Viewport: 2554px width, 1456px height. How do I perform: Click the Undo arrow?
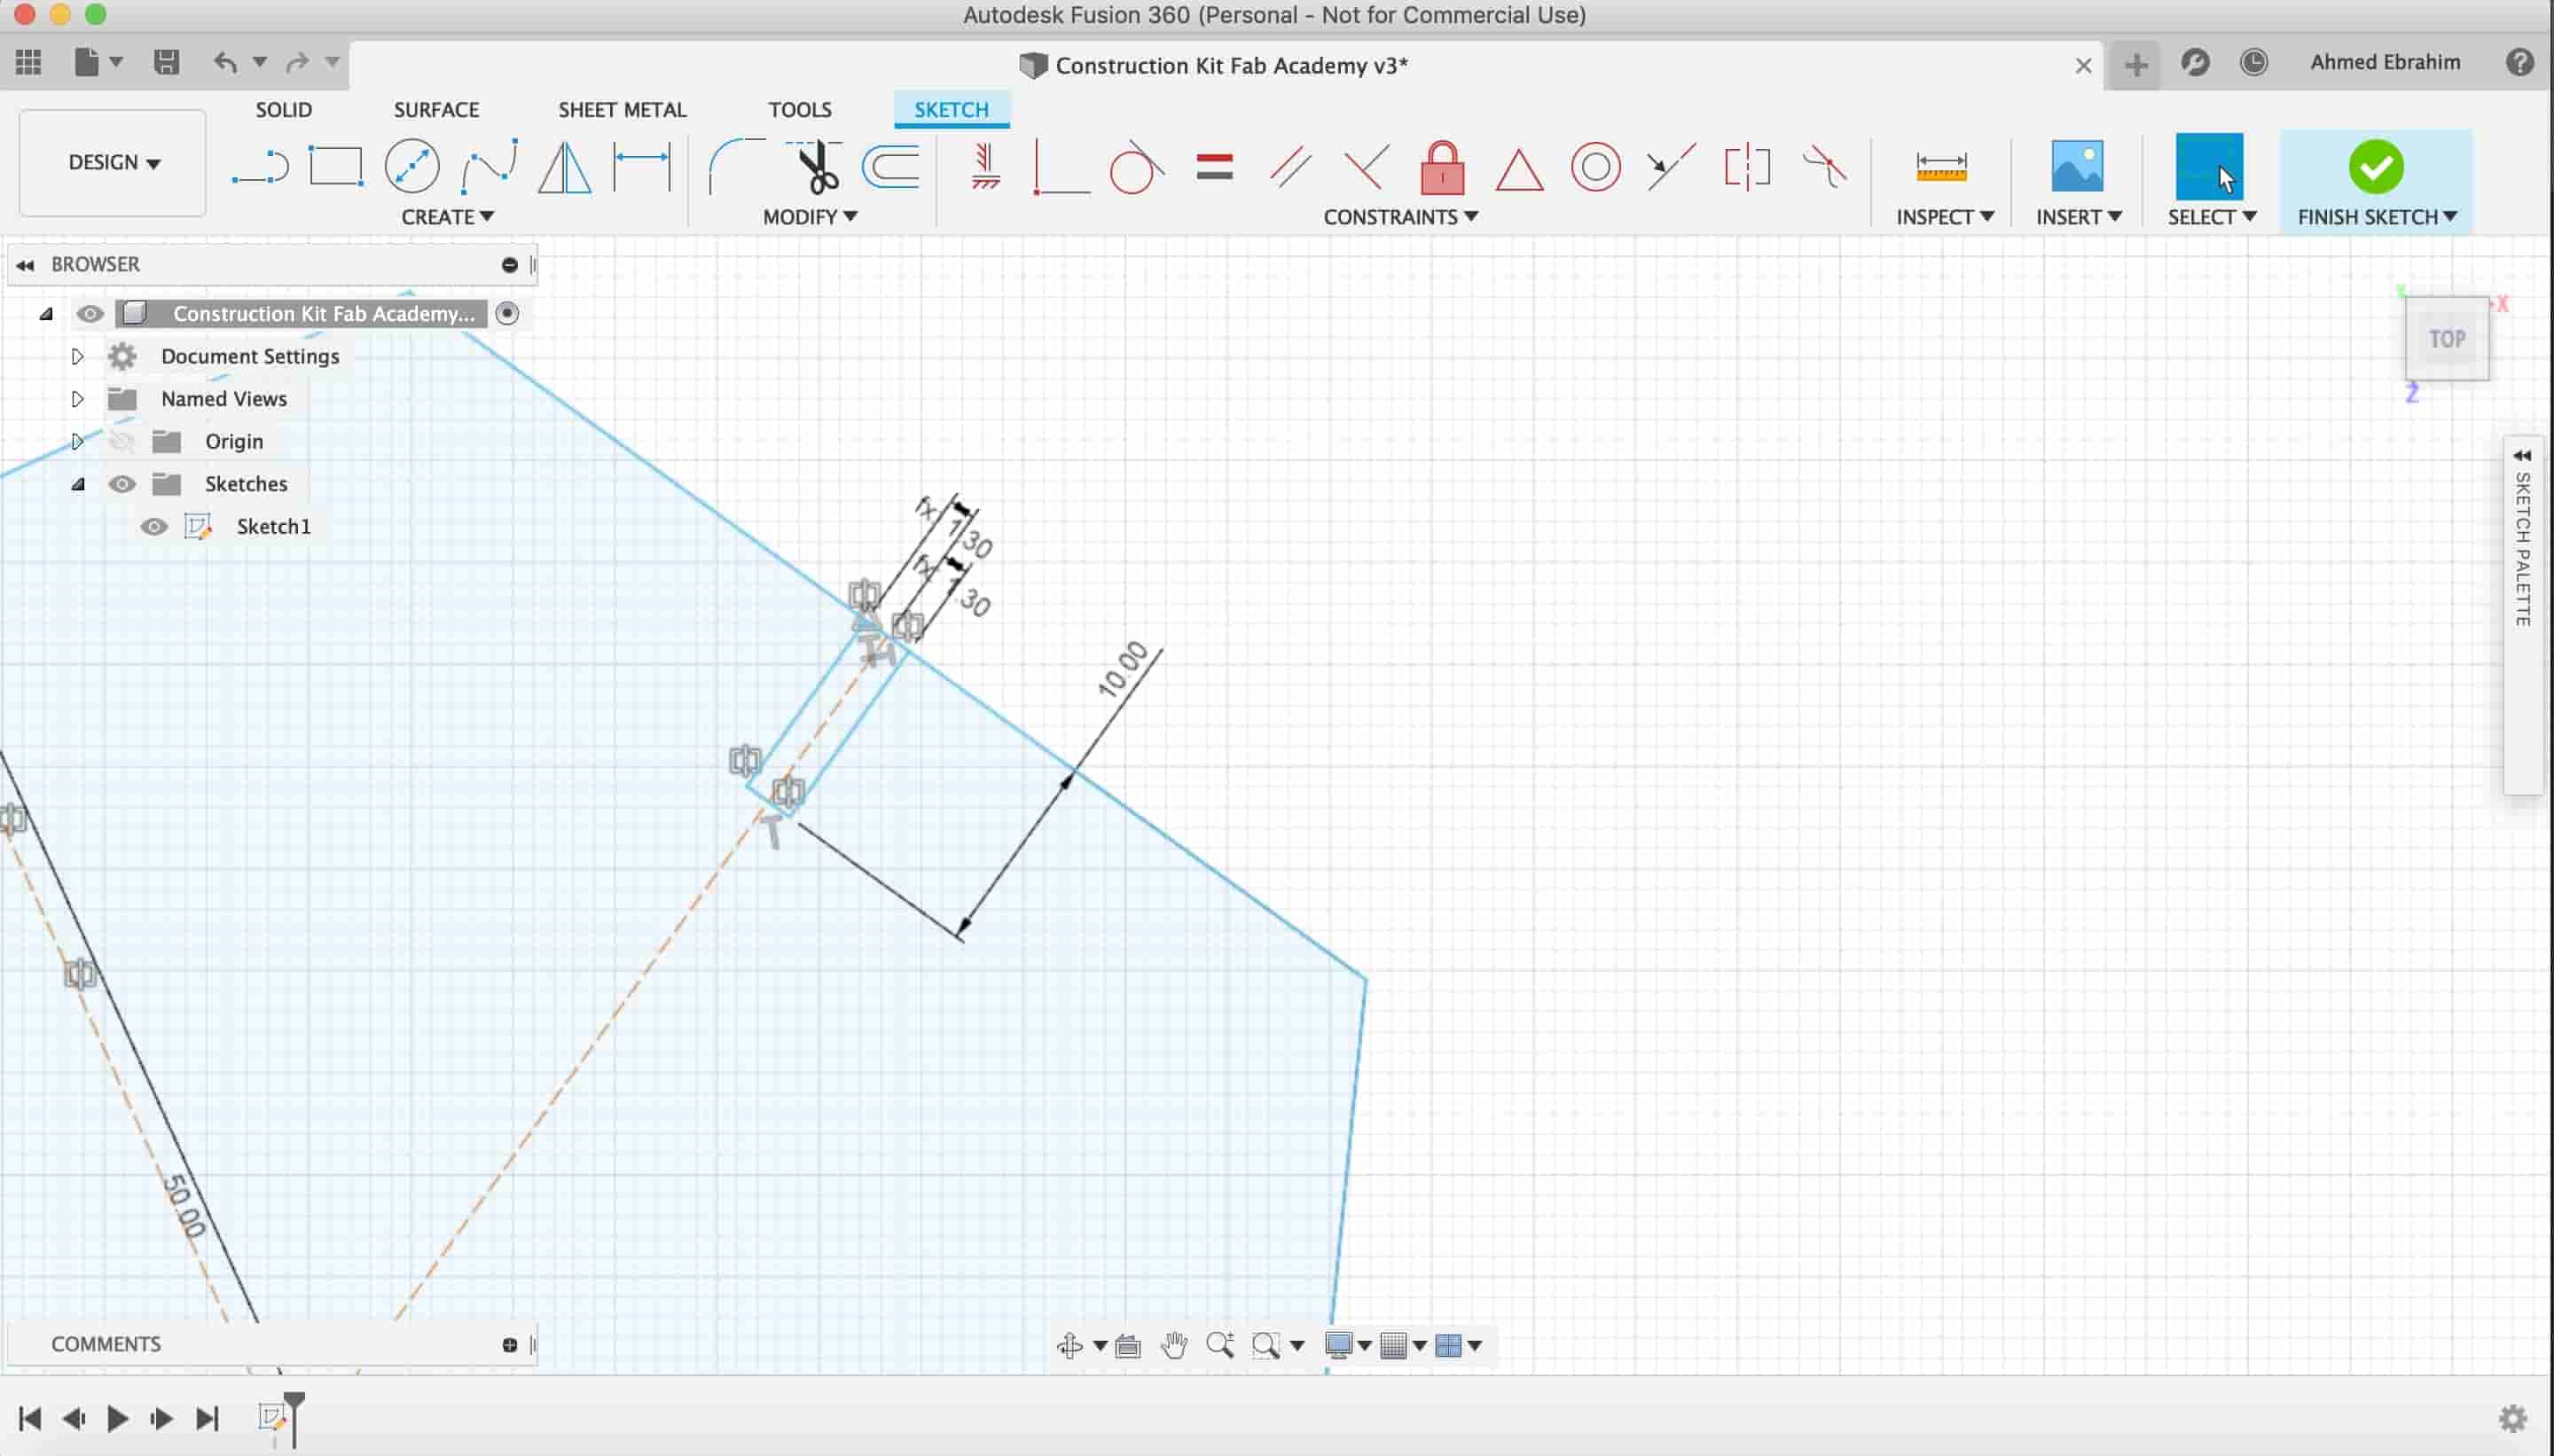pos(225,62)
